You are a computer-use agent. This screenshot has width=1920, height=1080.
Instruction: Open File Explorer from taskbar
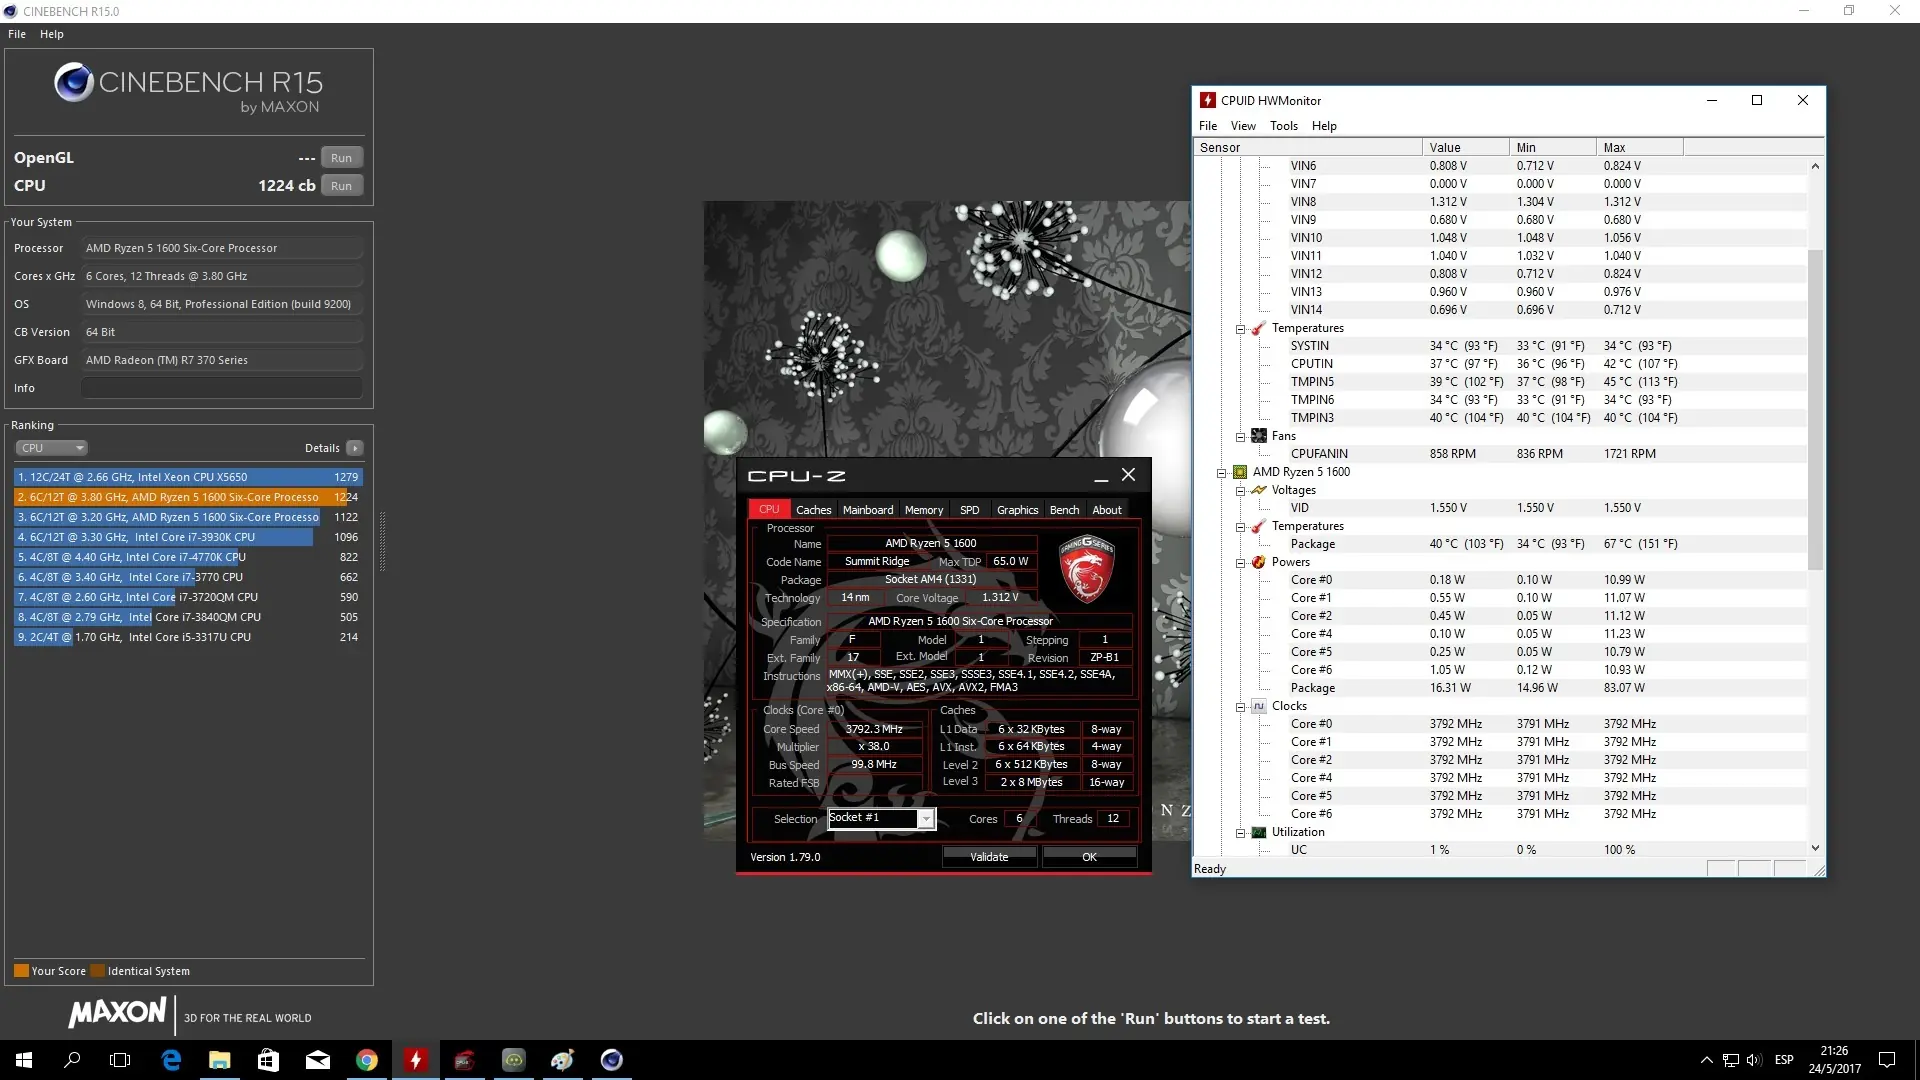pos(220,1060)
